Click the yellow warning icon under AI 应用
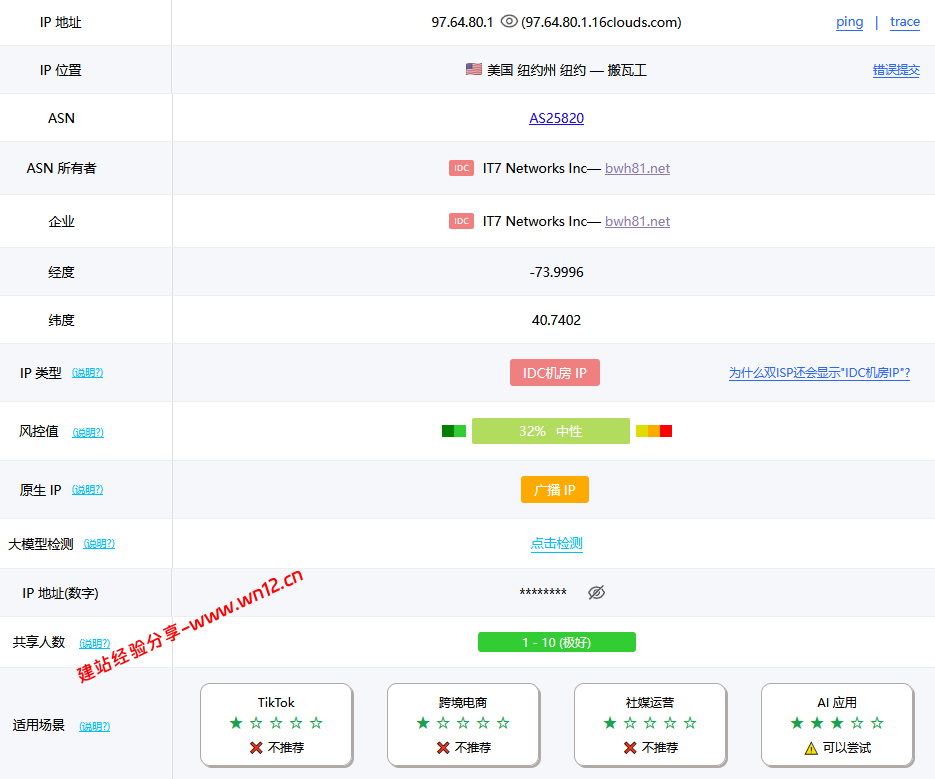The image size is (935, 779). click(x=811, y=748)
